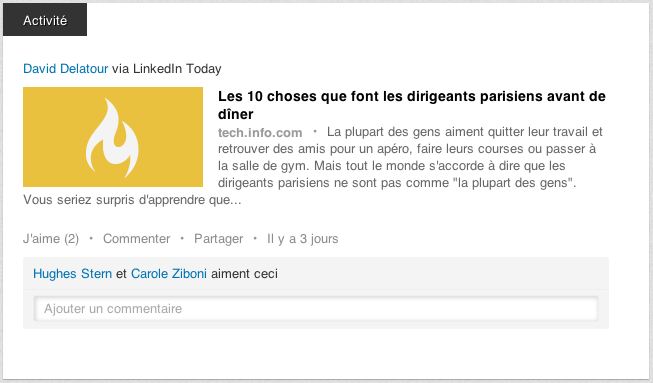653x383 pixels.
Task: Share the post with Partager
Action: coord(219,239)
